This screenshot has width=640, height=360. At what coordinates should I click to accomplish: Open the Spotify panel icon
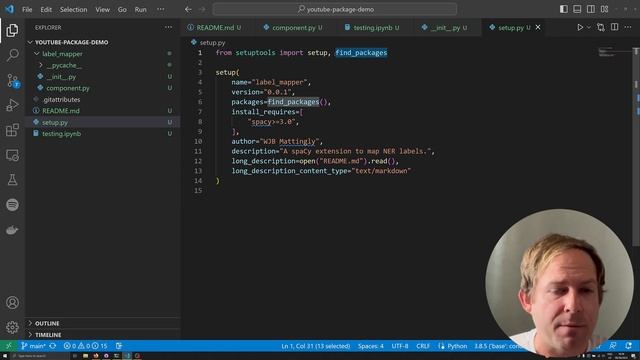12,205
